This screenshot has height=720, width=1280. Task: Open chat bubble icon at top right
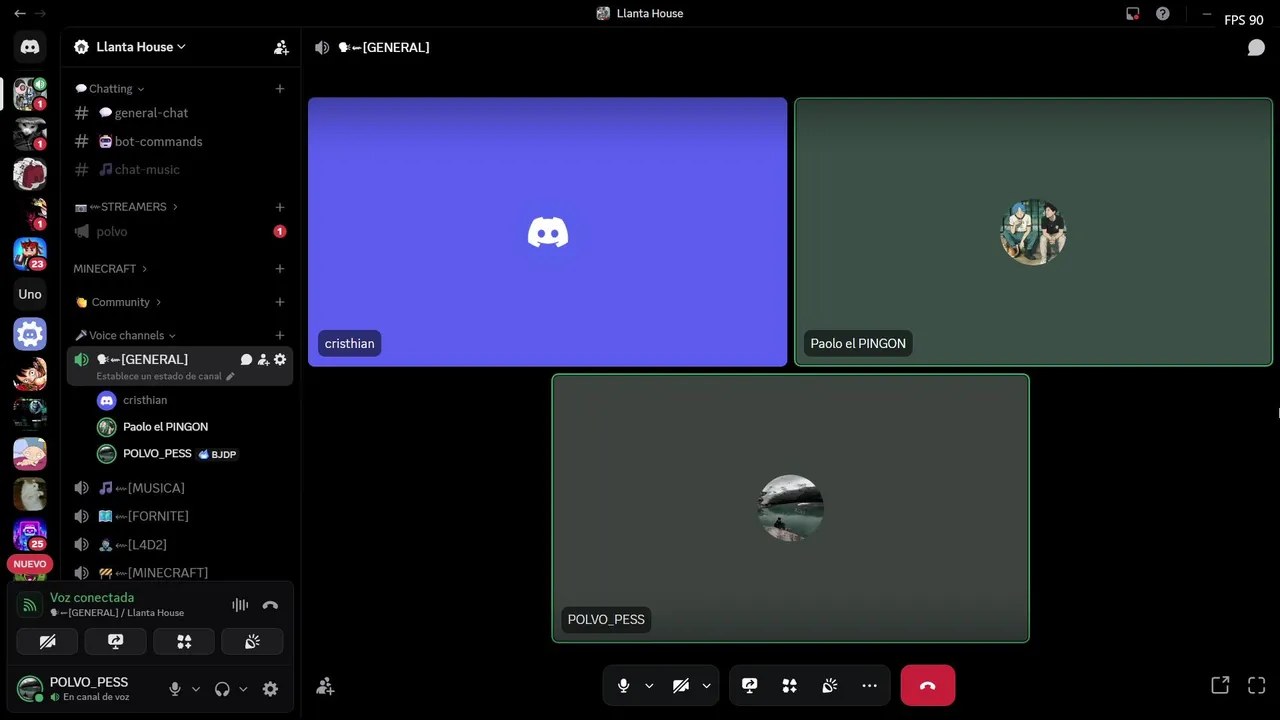(x=1256, y=47)
